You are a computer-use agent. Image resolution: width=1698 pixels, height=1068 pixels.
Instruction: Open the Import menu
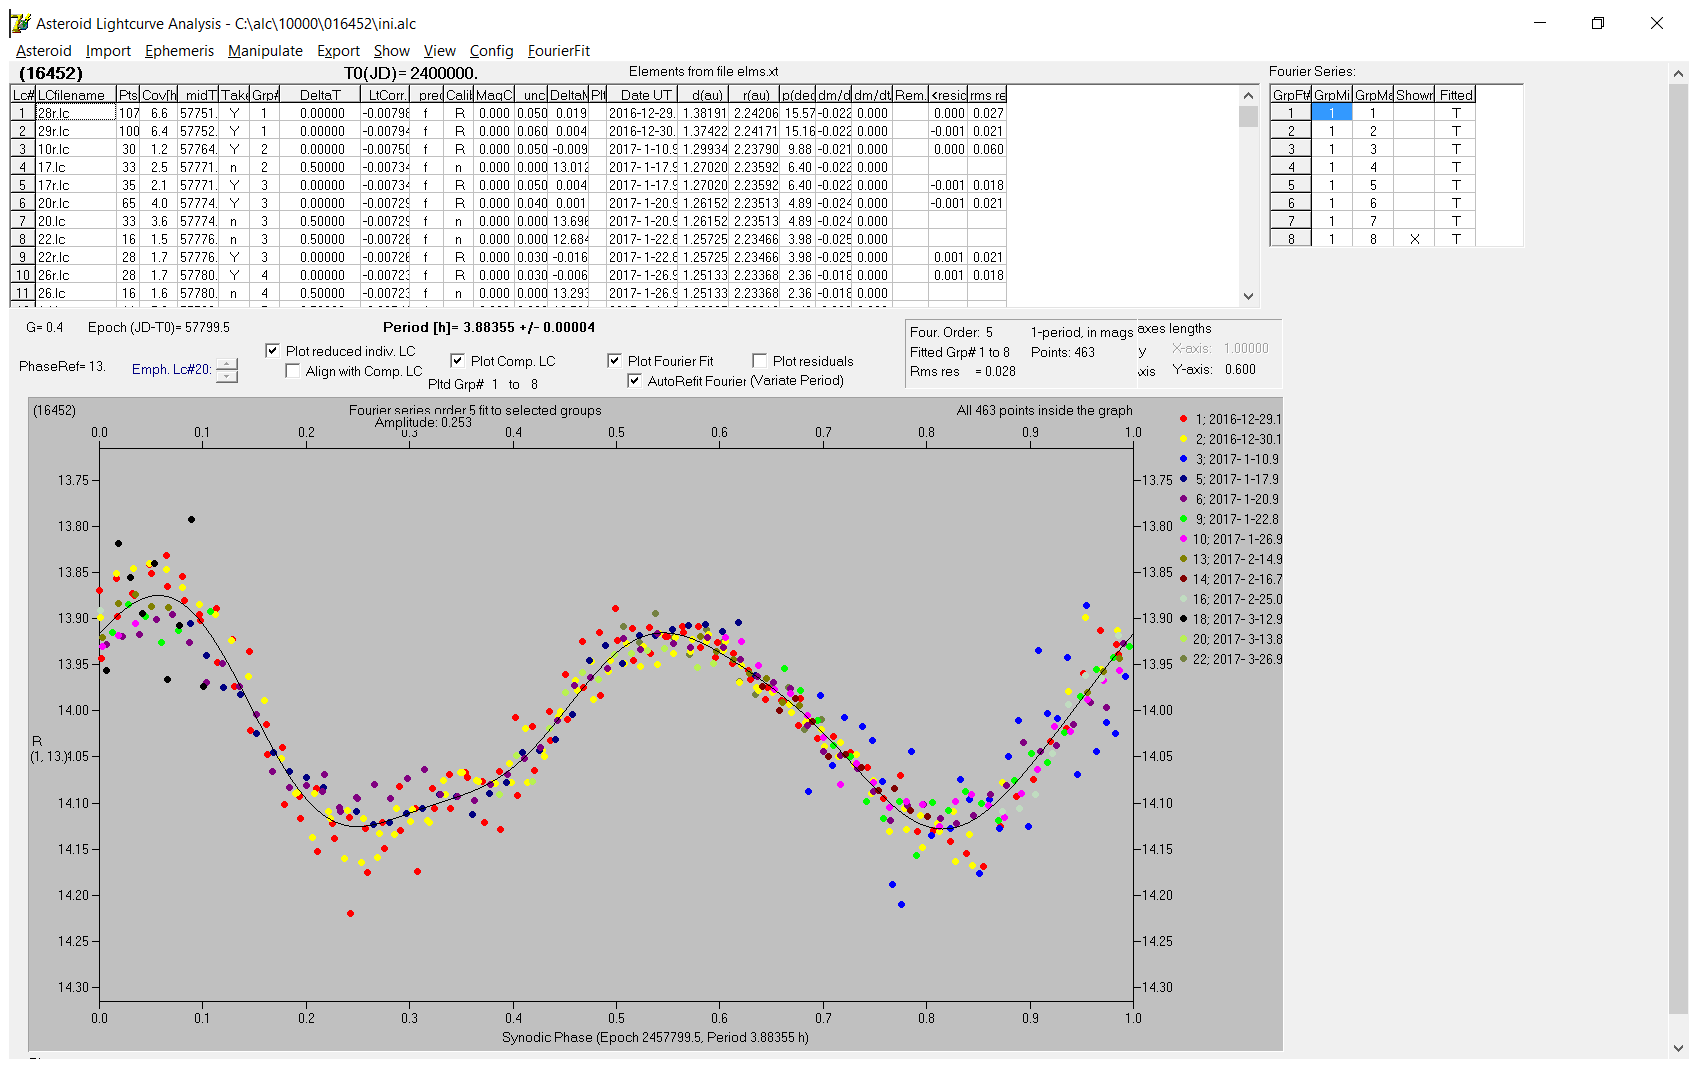(108, 51)
